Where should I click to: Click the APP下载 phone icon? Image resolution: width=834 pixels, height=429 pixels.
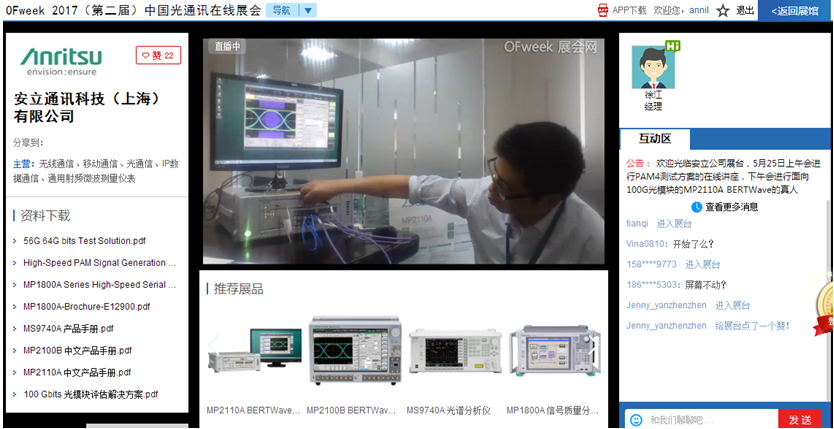pos(603,10)
